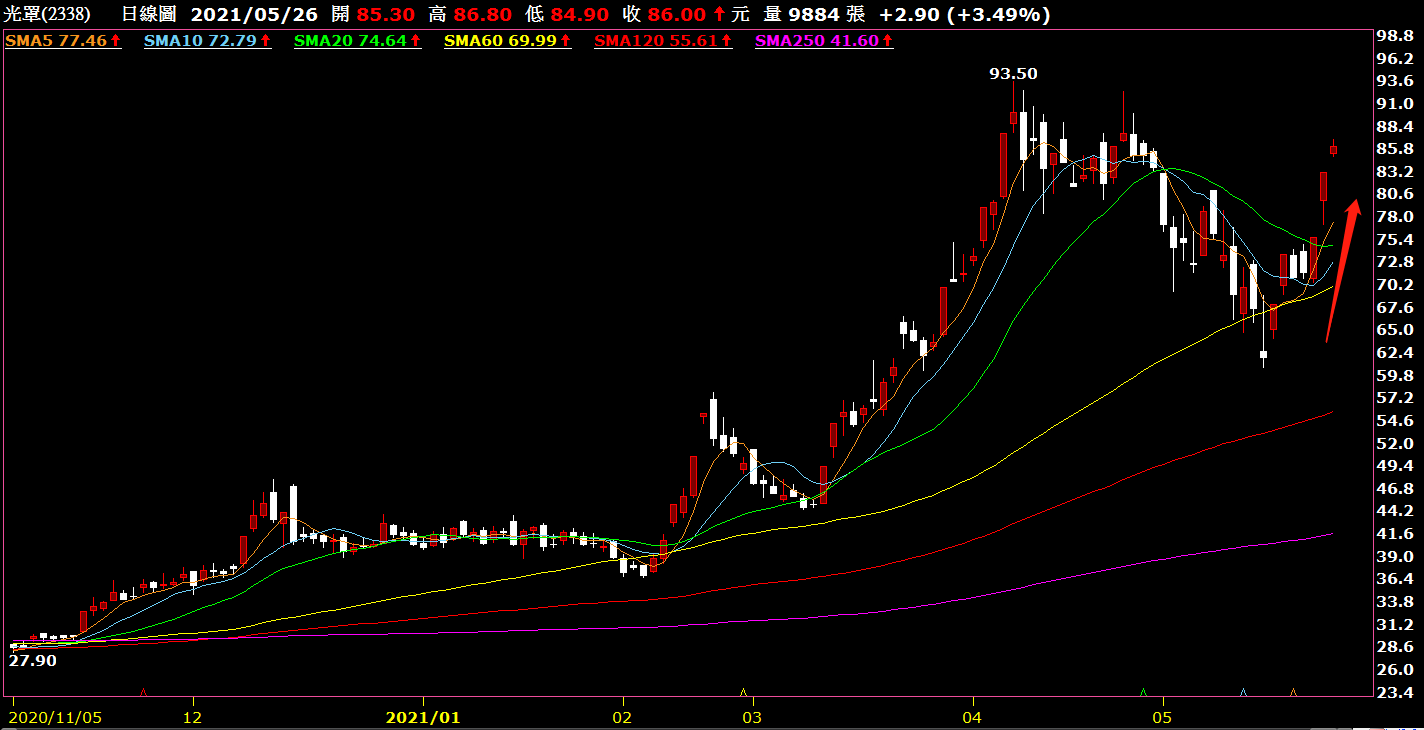Open the SMA250 41.60 indicator settings
This screenshot has height=730, width=1424.
(x=824, y=41)
